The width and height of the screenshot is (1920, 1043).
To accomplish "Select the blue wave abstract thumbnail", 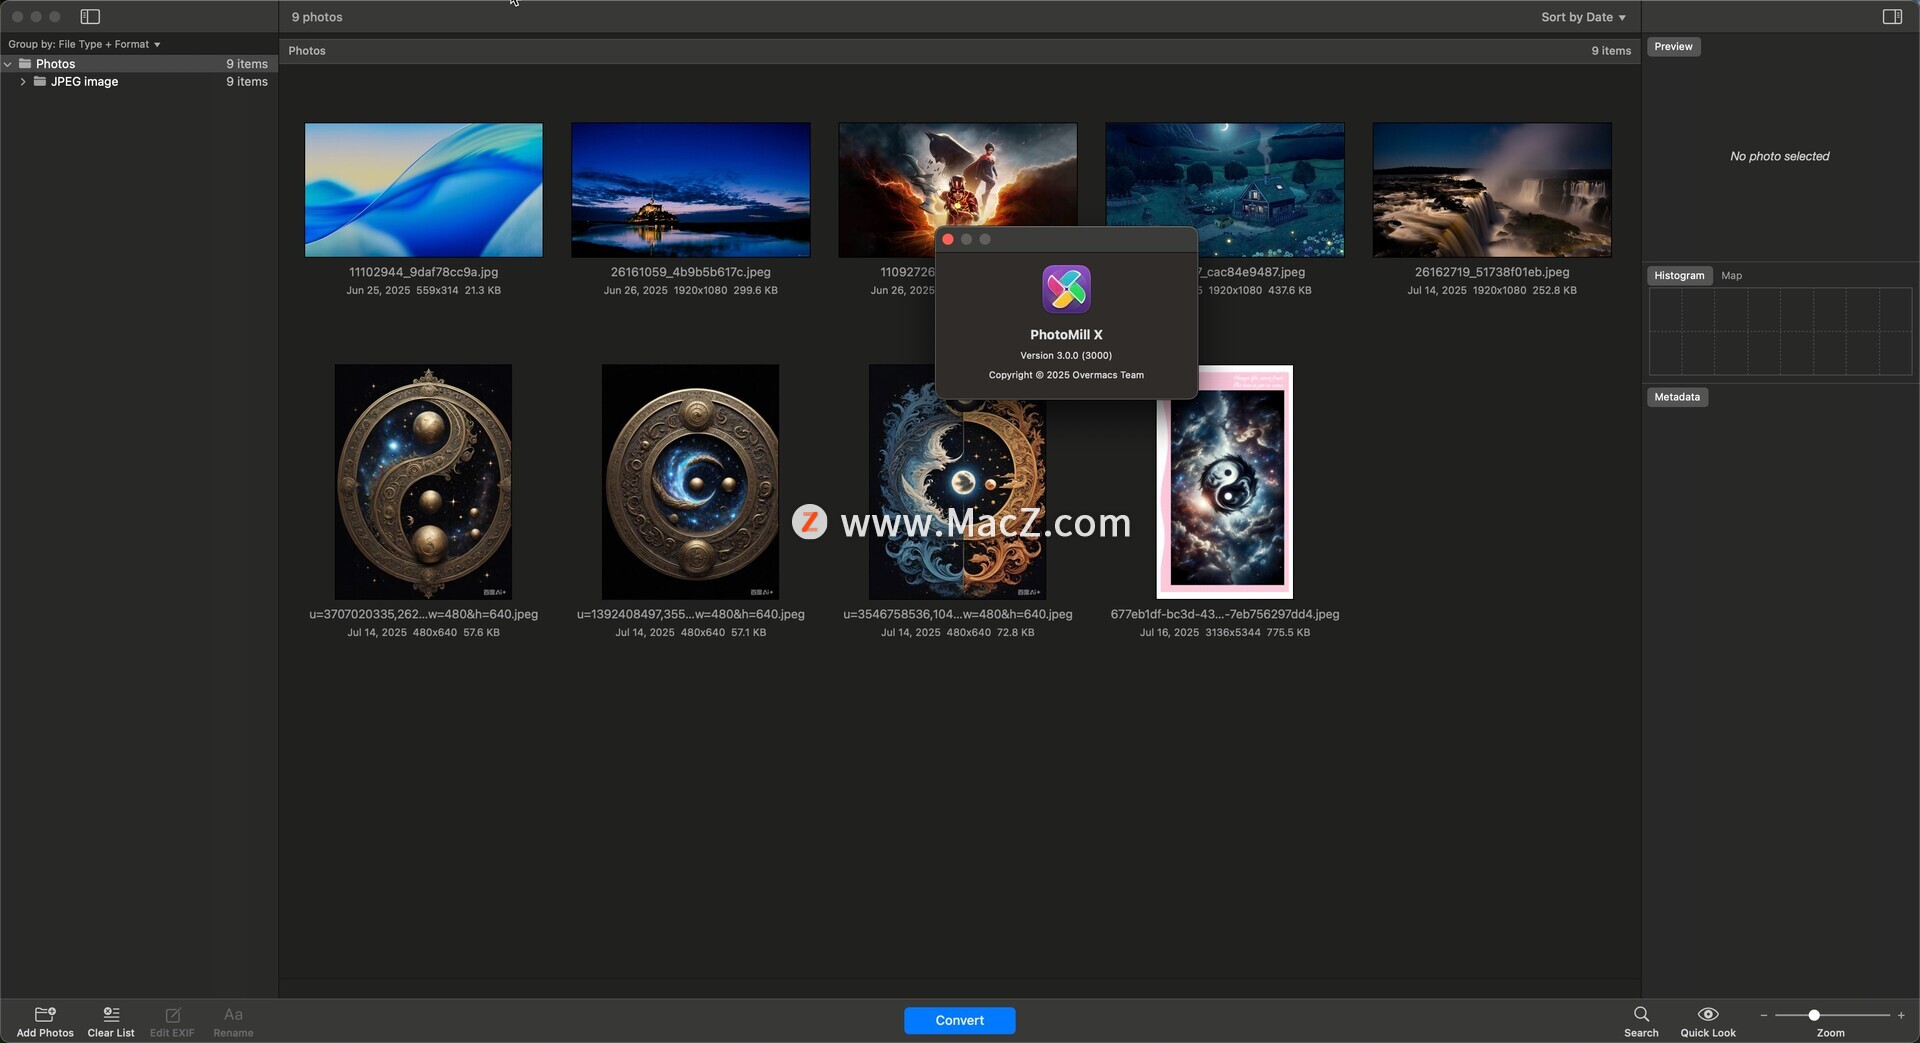I will tap(424, 190).
